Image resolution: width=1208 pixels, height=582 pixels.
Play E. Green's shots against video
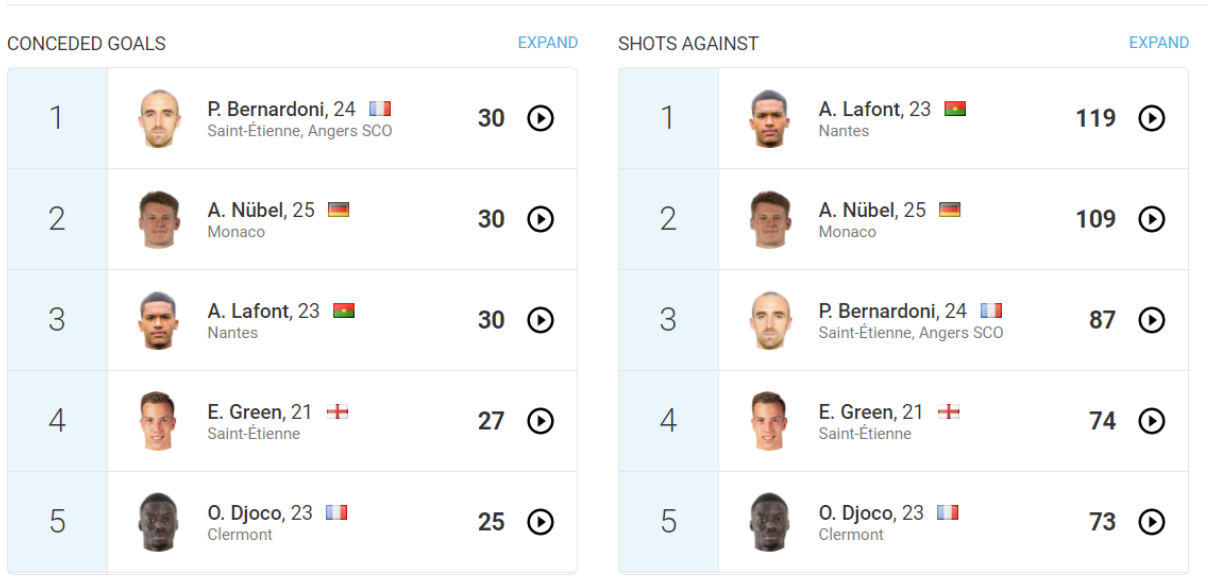coord(1152,421)
